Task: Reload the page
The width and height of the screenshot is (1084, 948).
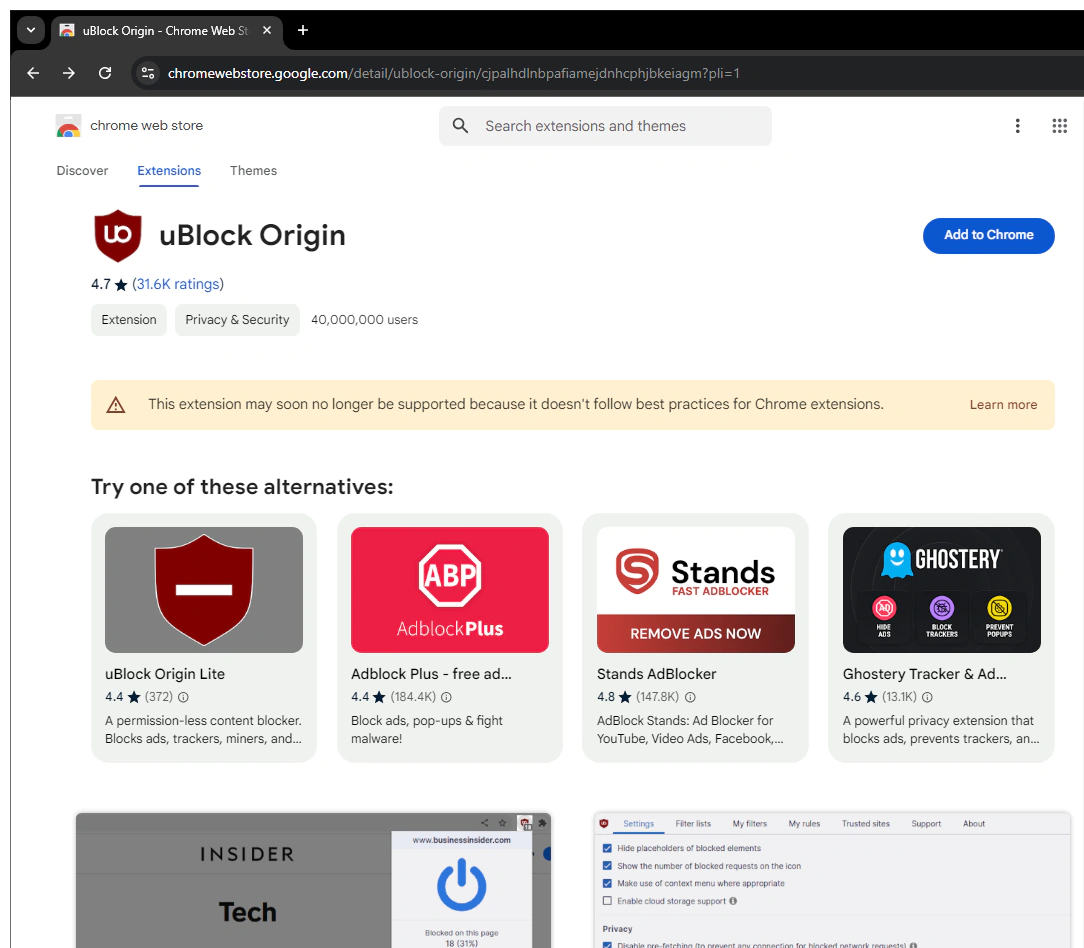Action: [104, 73]
